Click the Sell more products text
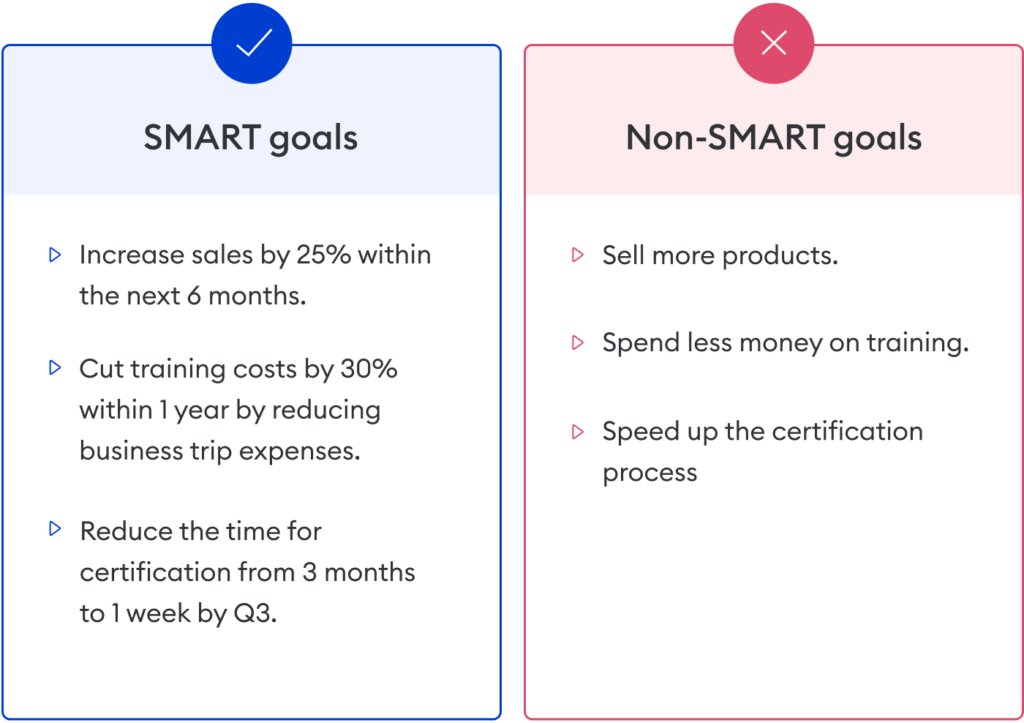Screen dimensions: 1024x723 (x=720, y=255)
